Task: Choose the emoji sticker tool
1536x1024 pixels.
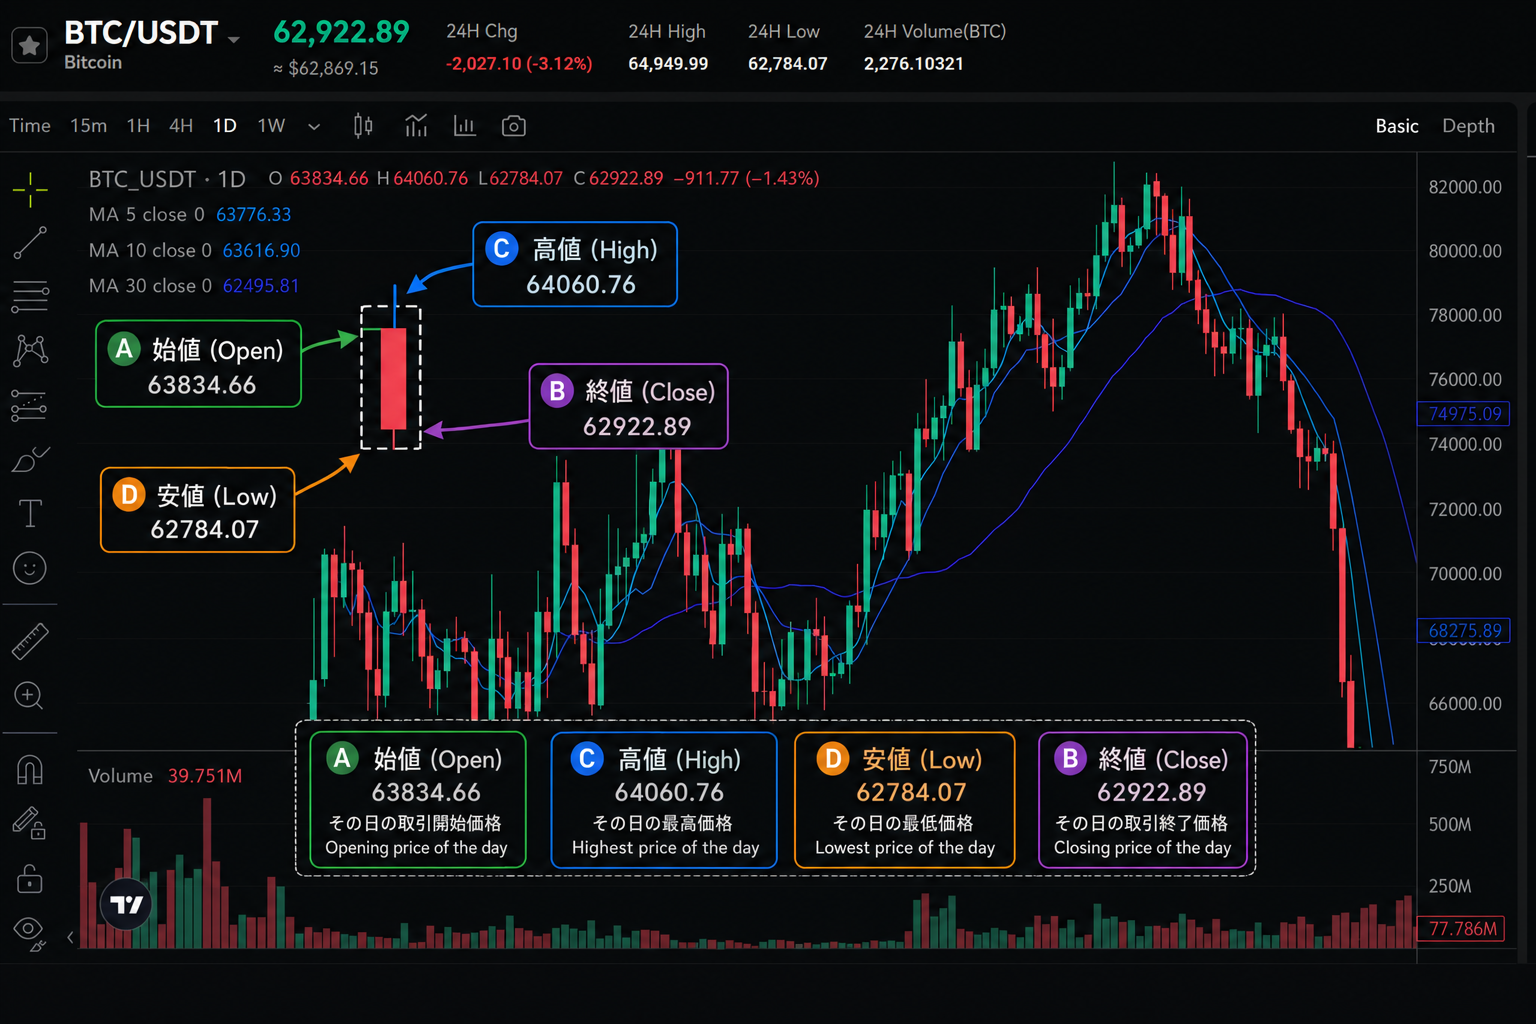Action: pos(30,568)
